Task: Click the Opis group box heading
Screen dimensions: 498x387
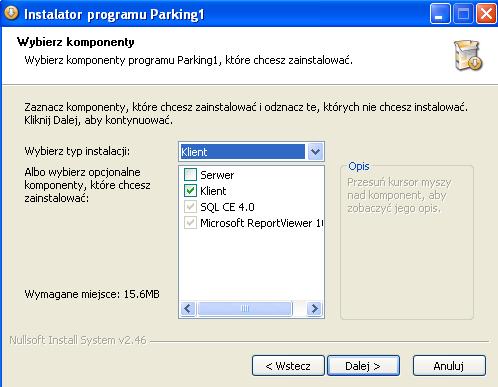Action: (359, 166)
